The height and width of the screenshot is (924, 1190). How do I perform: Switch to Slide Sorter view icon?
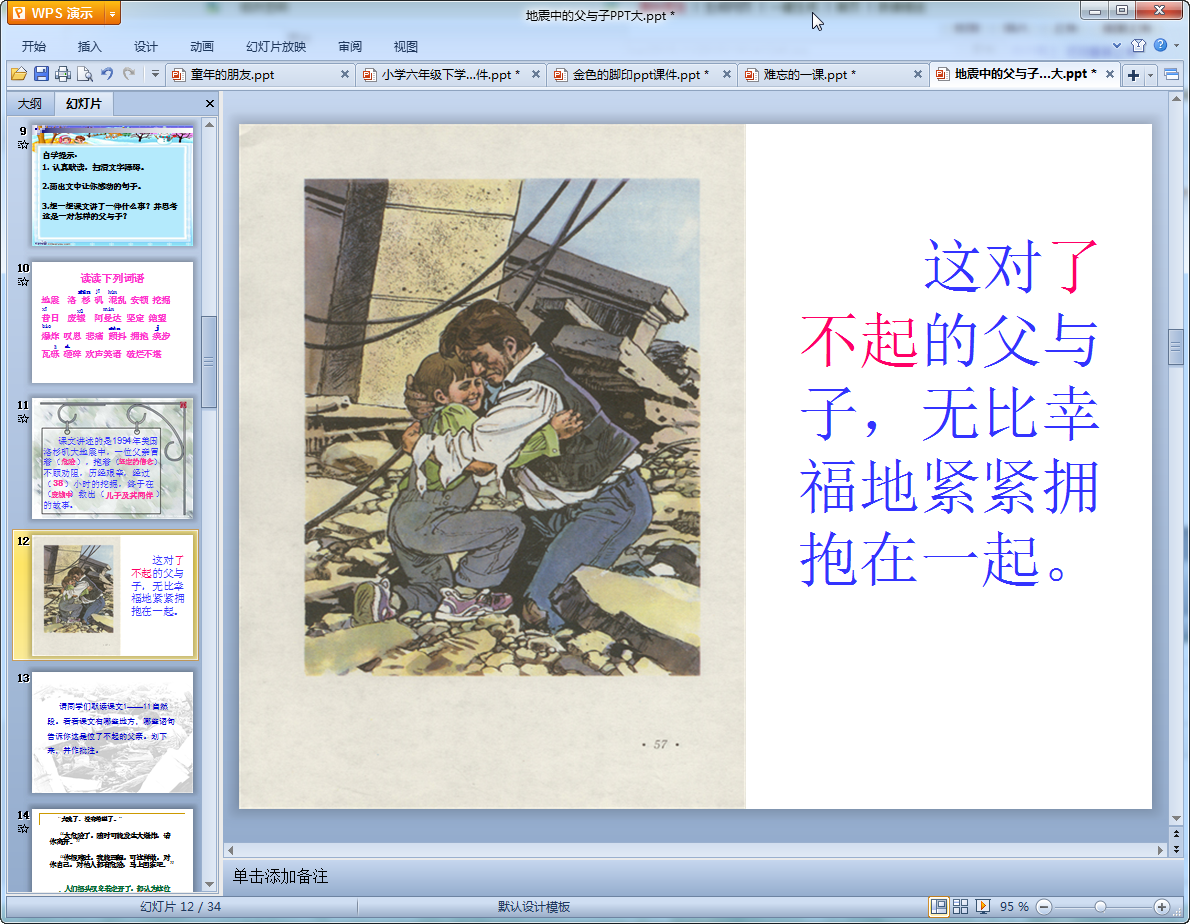[x=961, y=907]
